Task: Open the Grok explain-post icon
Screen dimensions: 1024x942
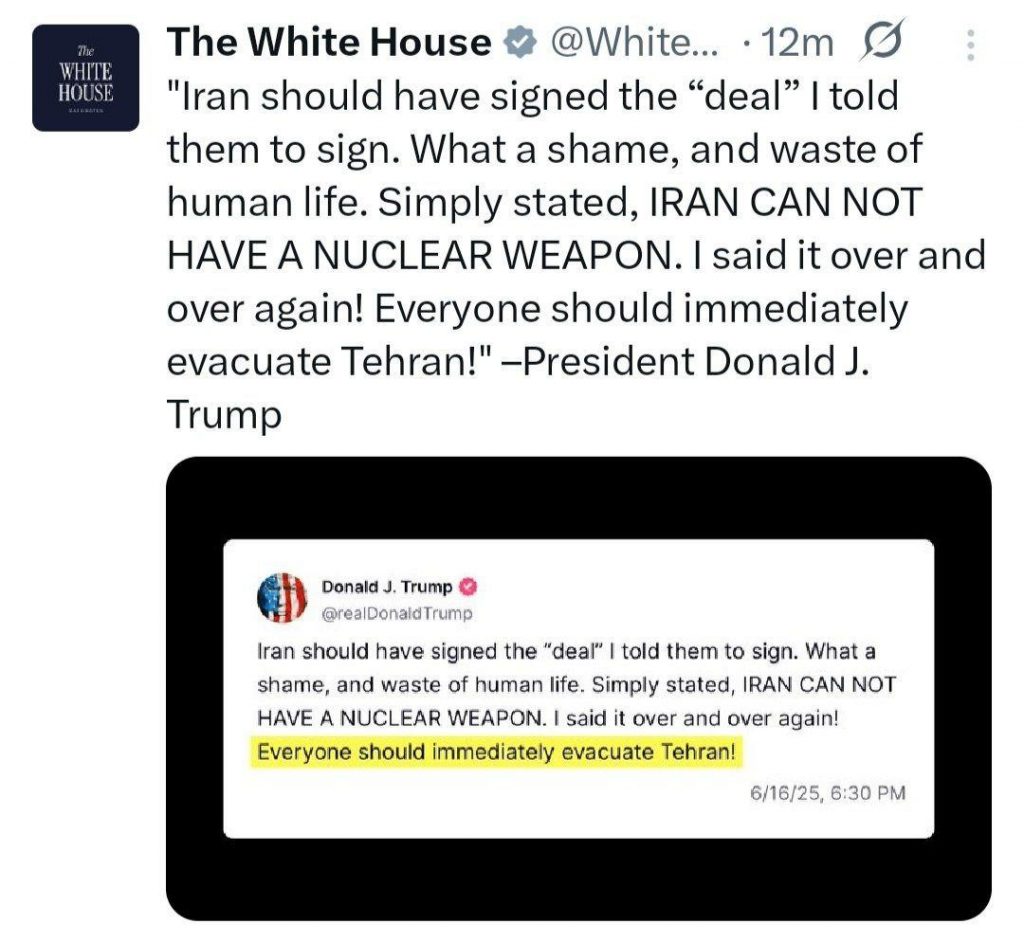Action: pyautogui.click(x=882, y=41)
